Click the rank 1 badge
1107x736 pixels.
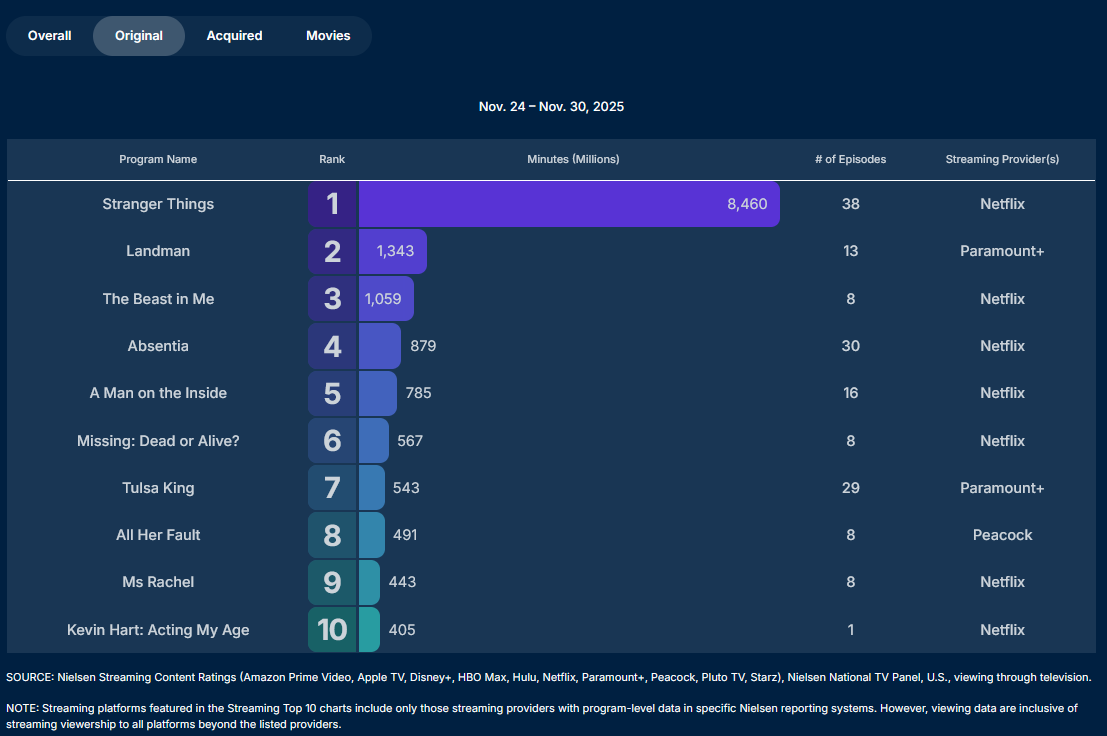333,204
